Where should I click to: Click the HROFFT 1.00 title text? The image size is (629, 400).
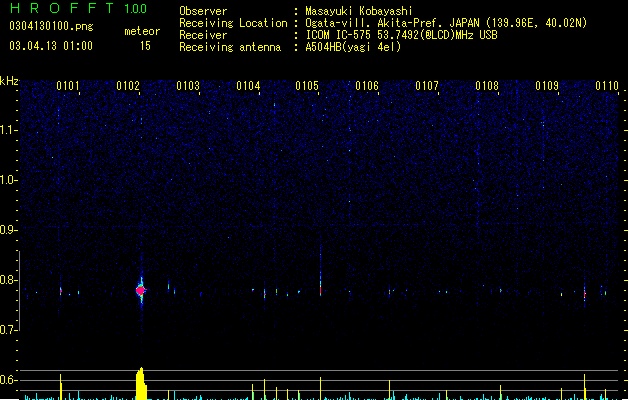pyautogui.click(x=78, y=8)
